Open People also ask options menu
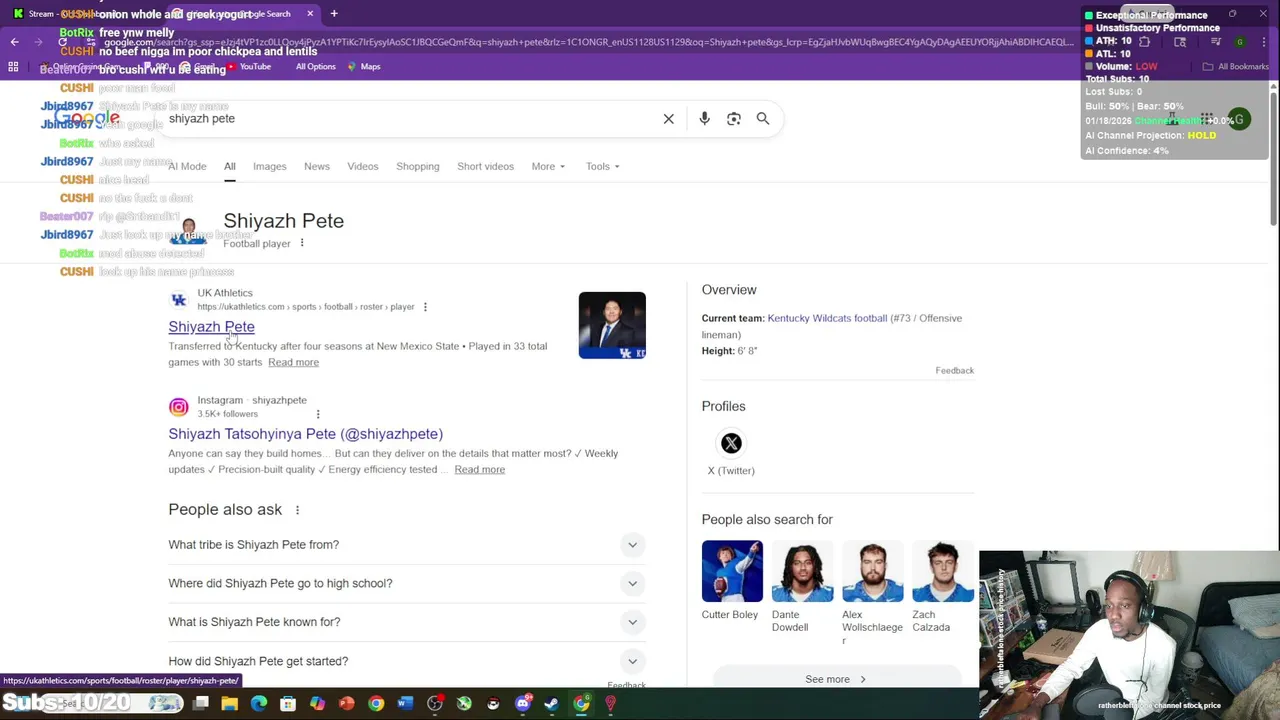 297,510
